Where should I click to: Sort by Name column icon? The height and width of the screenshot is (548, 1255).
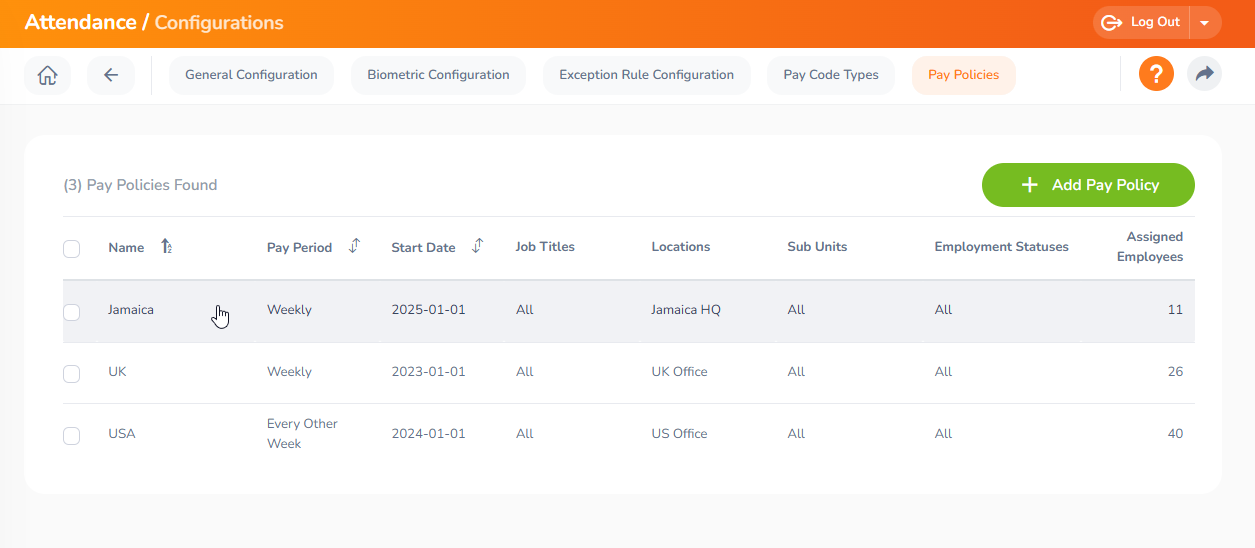coord(167,247)
